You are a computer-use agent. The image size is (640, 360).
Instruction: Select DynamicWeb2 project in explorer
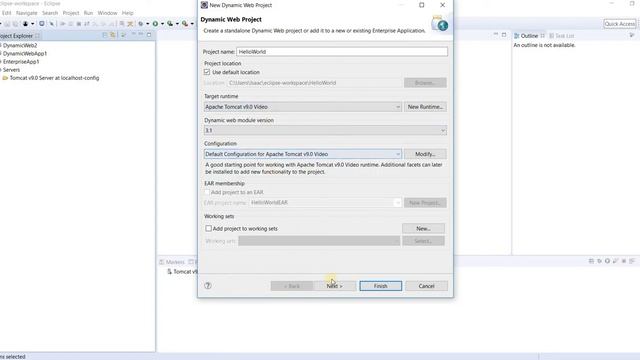[x=20, y=45]
